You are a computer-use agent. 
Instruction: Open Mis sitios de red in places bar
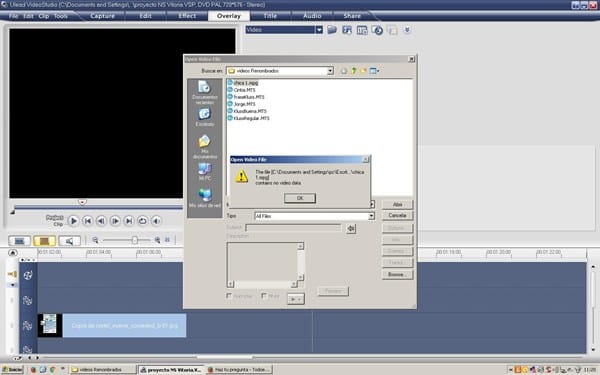(x=204, y=198)
